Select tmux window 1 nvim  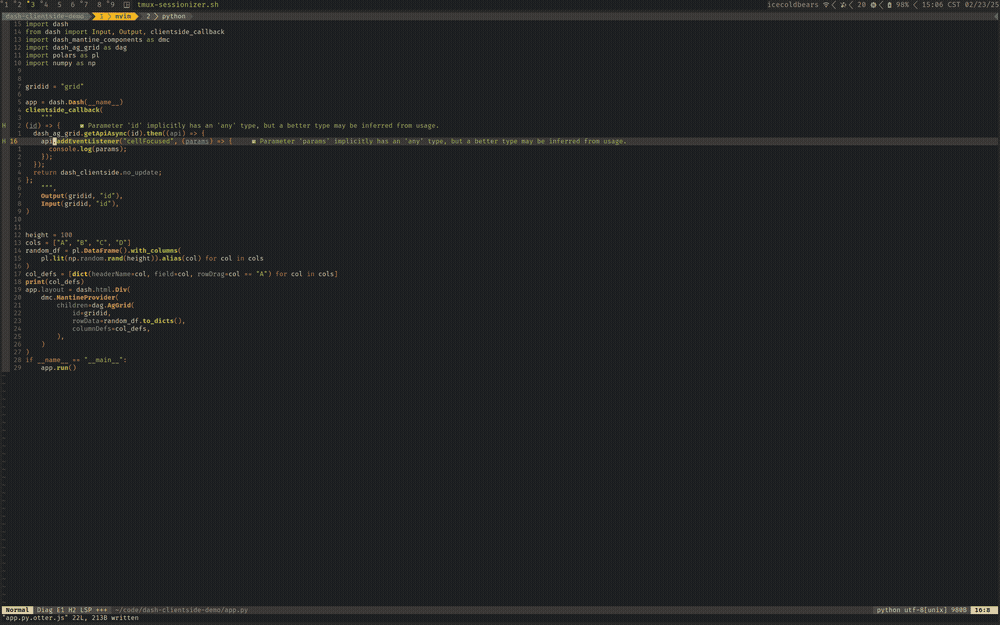click(115, 16)
